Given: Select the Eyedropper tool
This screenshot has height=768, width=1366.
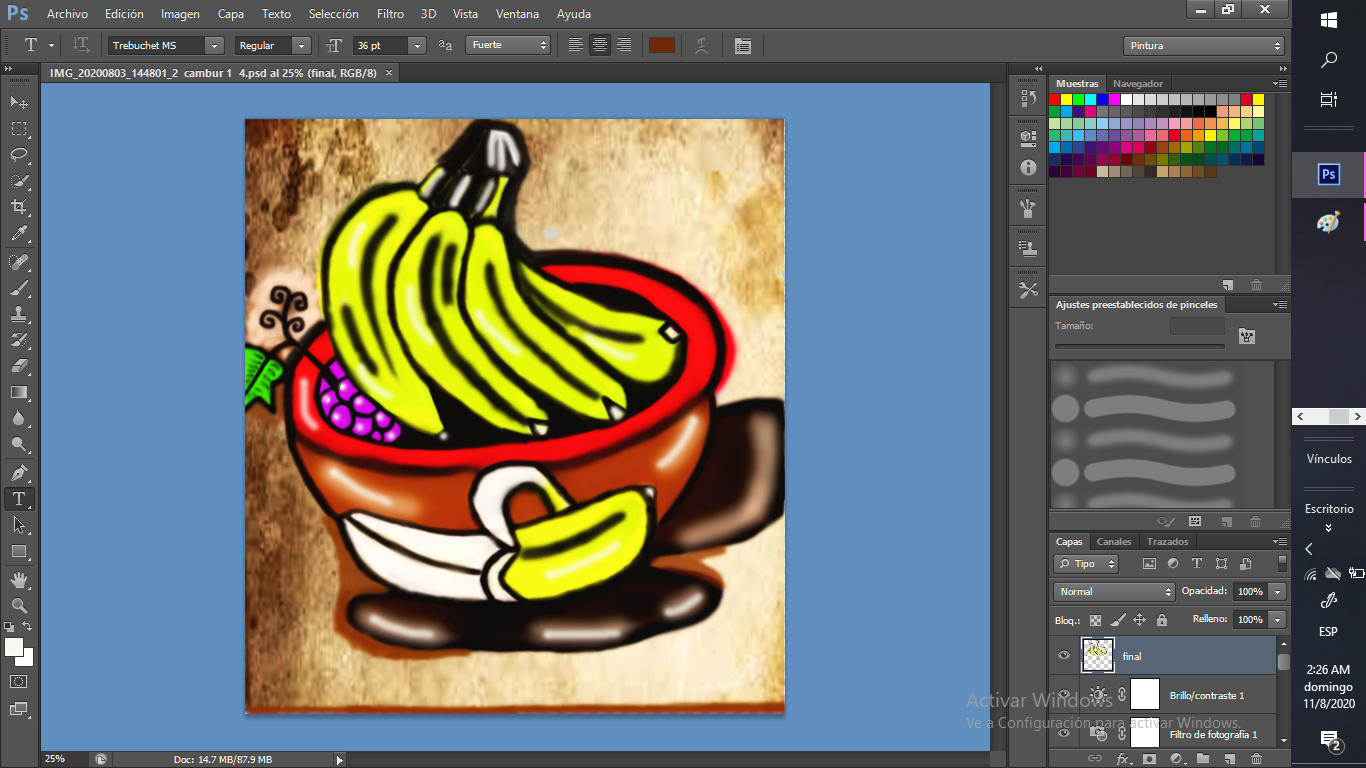Looking at the screenshot, I should [x=19, y=234].
